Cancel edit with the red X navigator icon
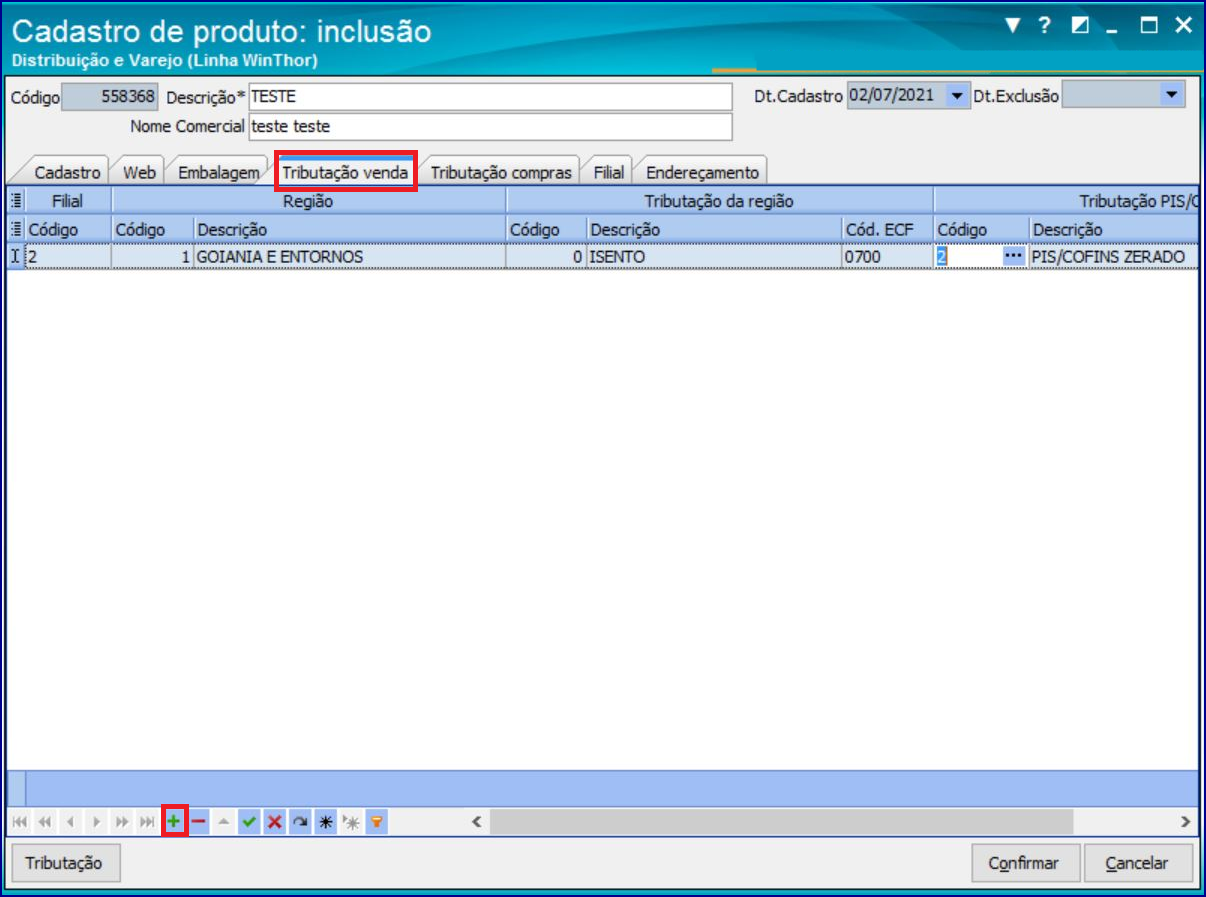The image size is (1206, 897). (x=274, y=822)
